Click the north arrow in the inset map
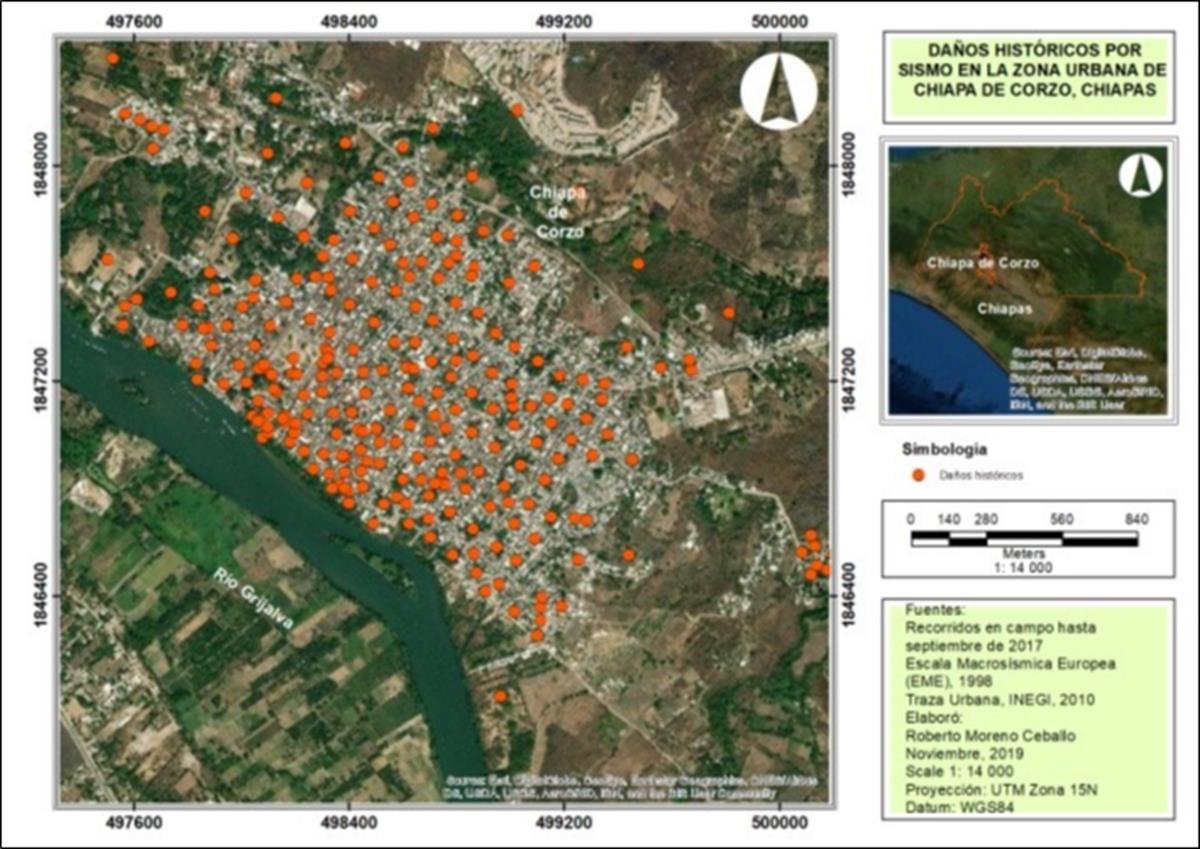Image resolution: width=1200 pixels, height=849 pixels. [1140, 177]
